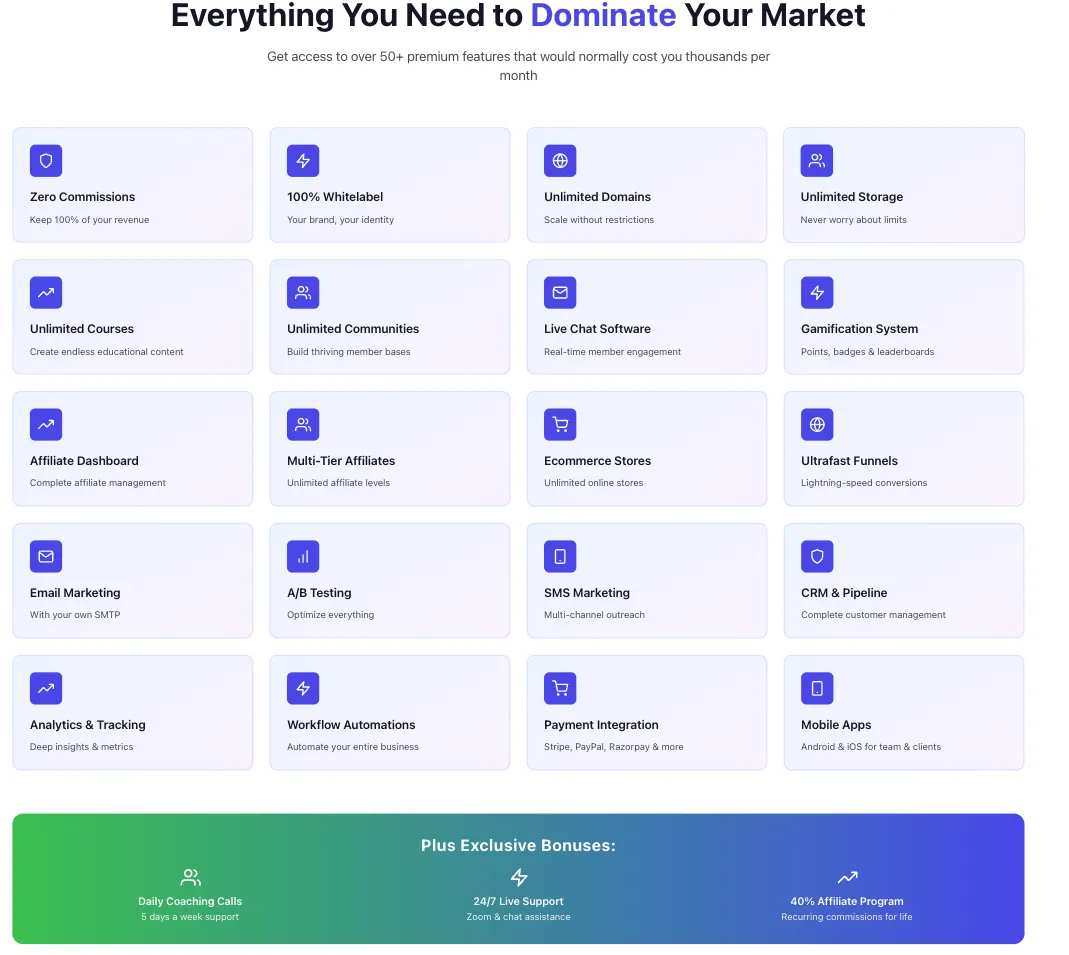Click the trending icon above Affiliate Dashboard
The width and height of the screenshot is (1069, 955).
click(46, 425)
